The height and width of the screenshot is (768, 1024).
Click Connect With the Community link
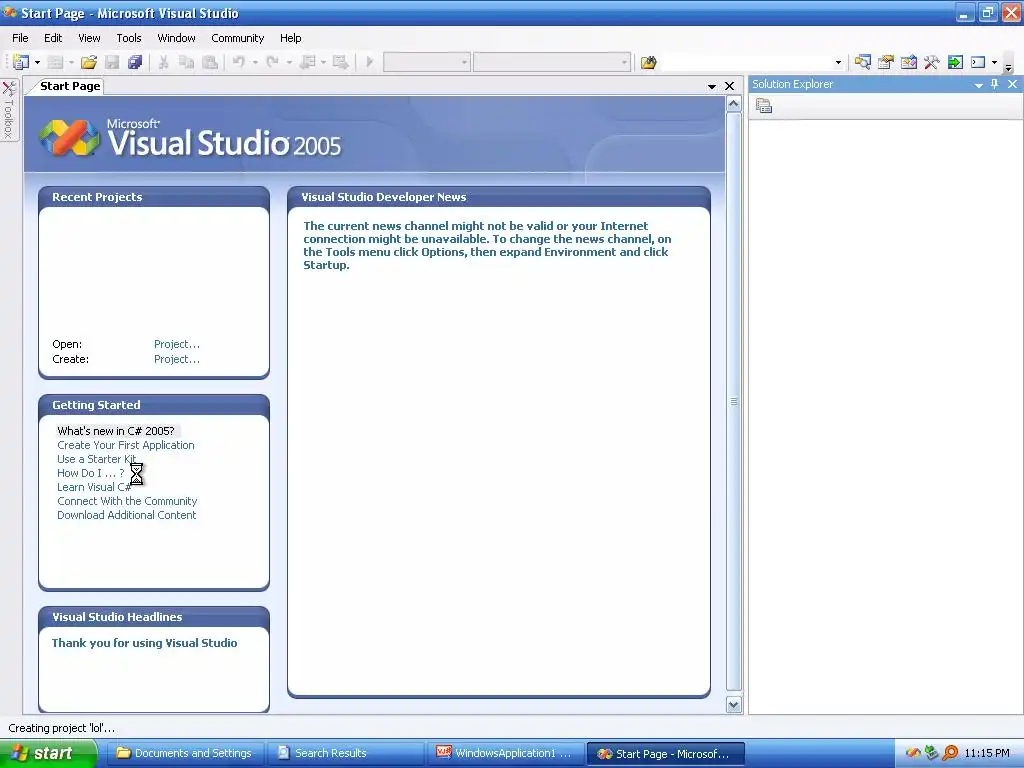[x=127, y=502]
